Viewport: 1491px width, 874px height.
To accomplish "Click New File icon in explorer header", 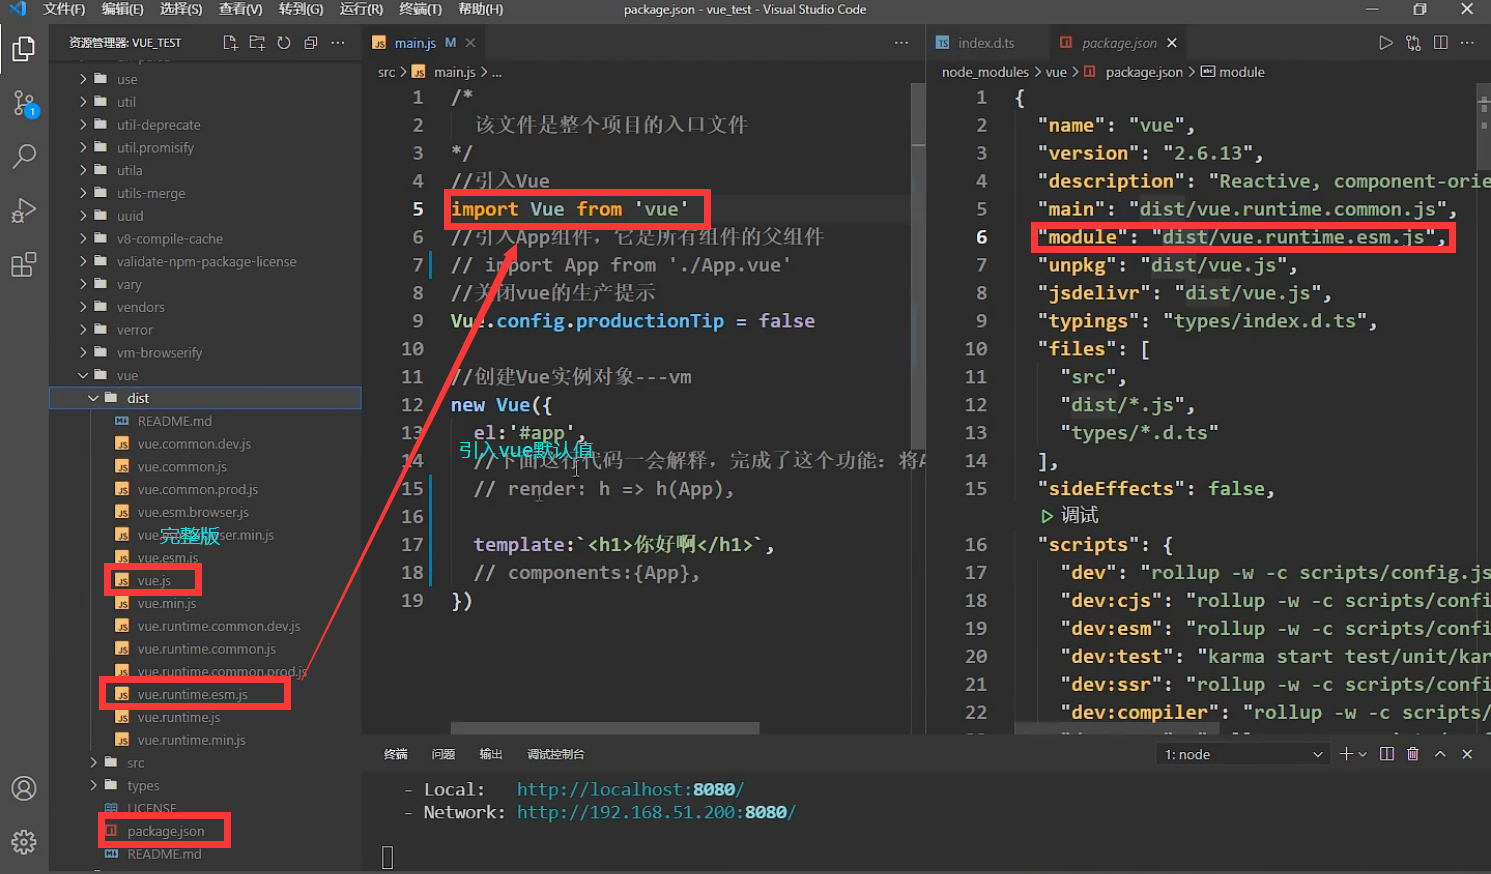I will point(230,43).
